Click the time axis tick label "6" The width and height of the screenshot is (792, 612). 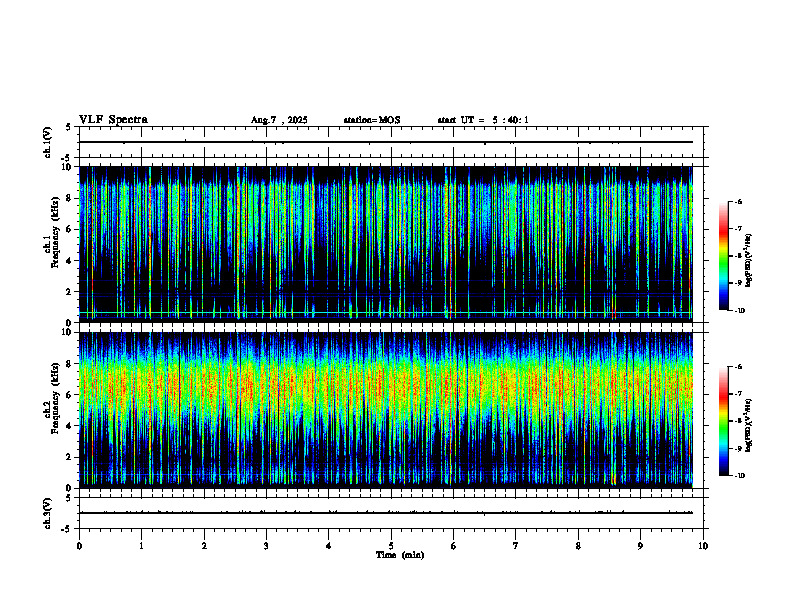coord(454,546)
